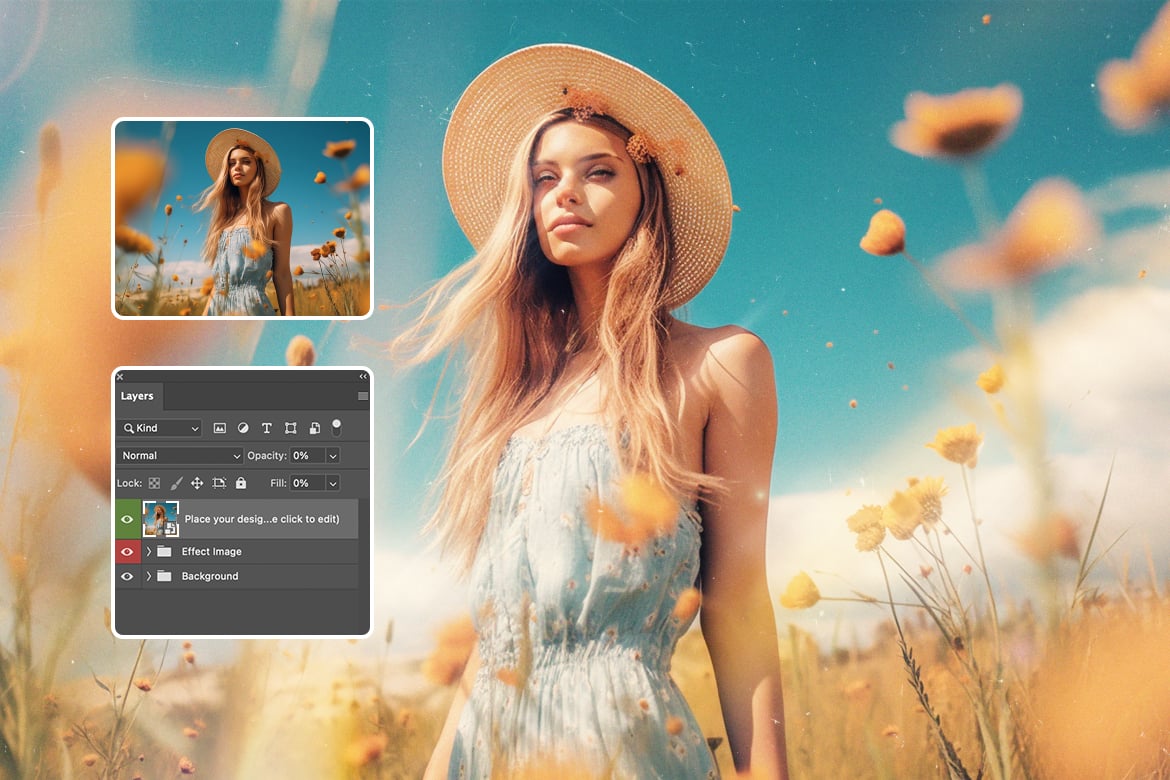Expand the Background group chevron
The width and height of the screenshot is (1170, 780).
(148, 576)
